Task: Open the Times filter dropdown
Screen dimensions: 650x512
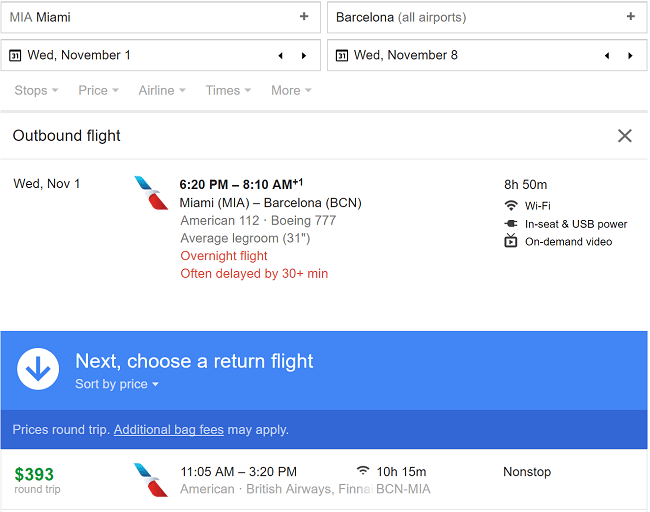Action: click(228, 90)
